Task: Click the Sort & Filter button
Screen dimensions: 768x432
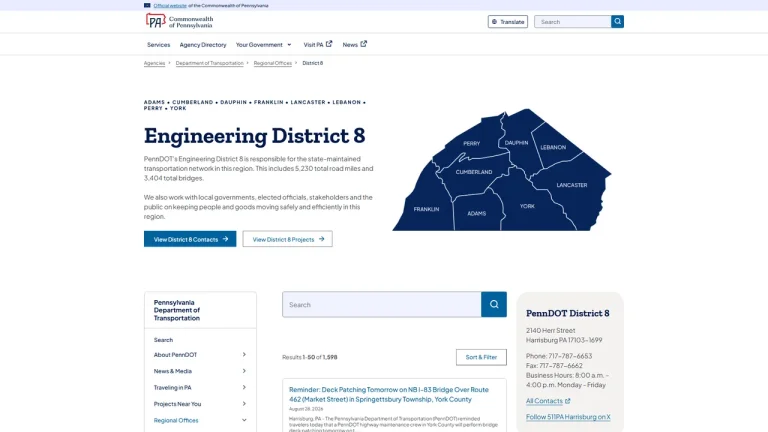Action: tap(481, 357)
